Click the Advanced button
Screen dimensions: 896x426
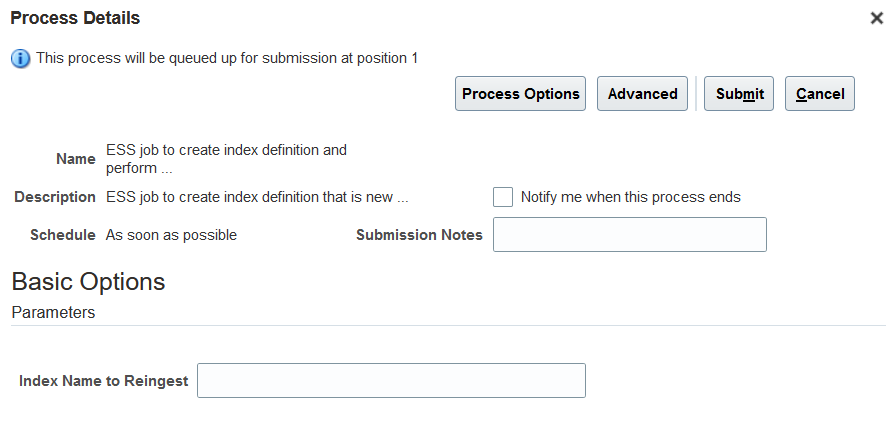(x=643, y=94)
